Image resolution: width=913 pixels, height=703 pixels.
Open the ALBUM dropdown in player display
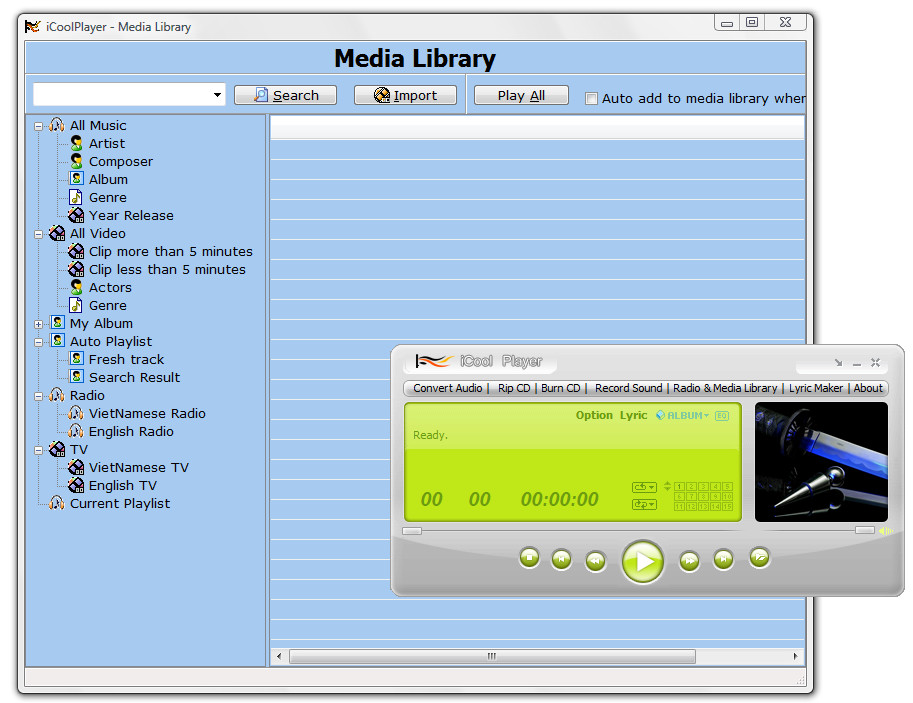[682, 415]
